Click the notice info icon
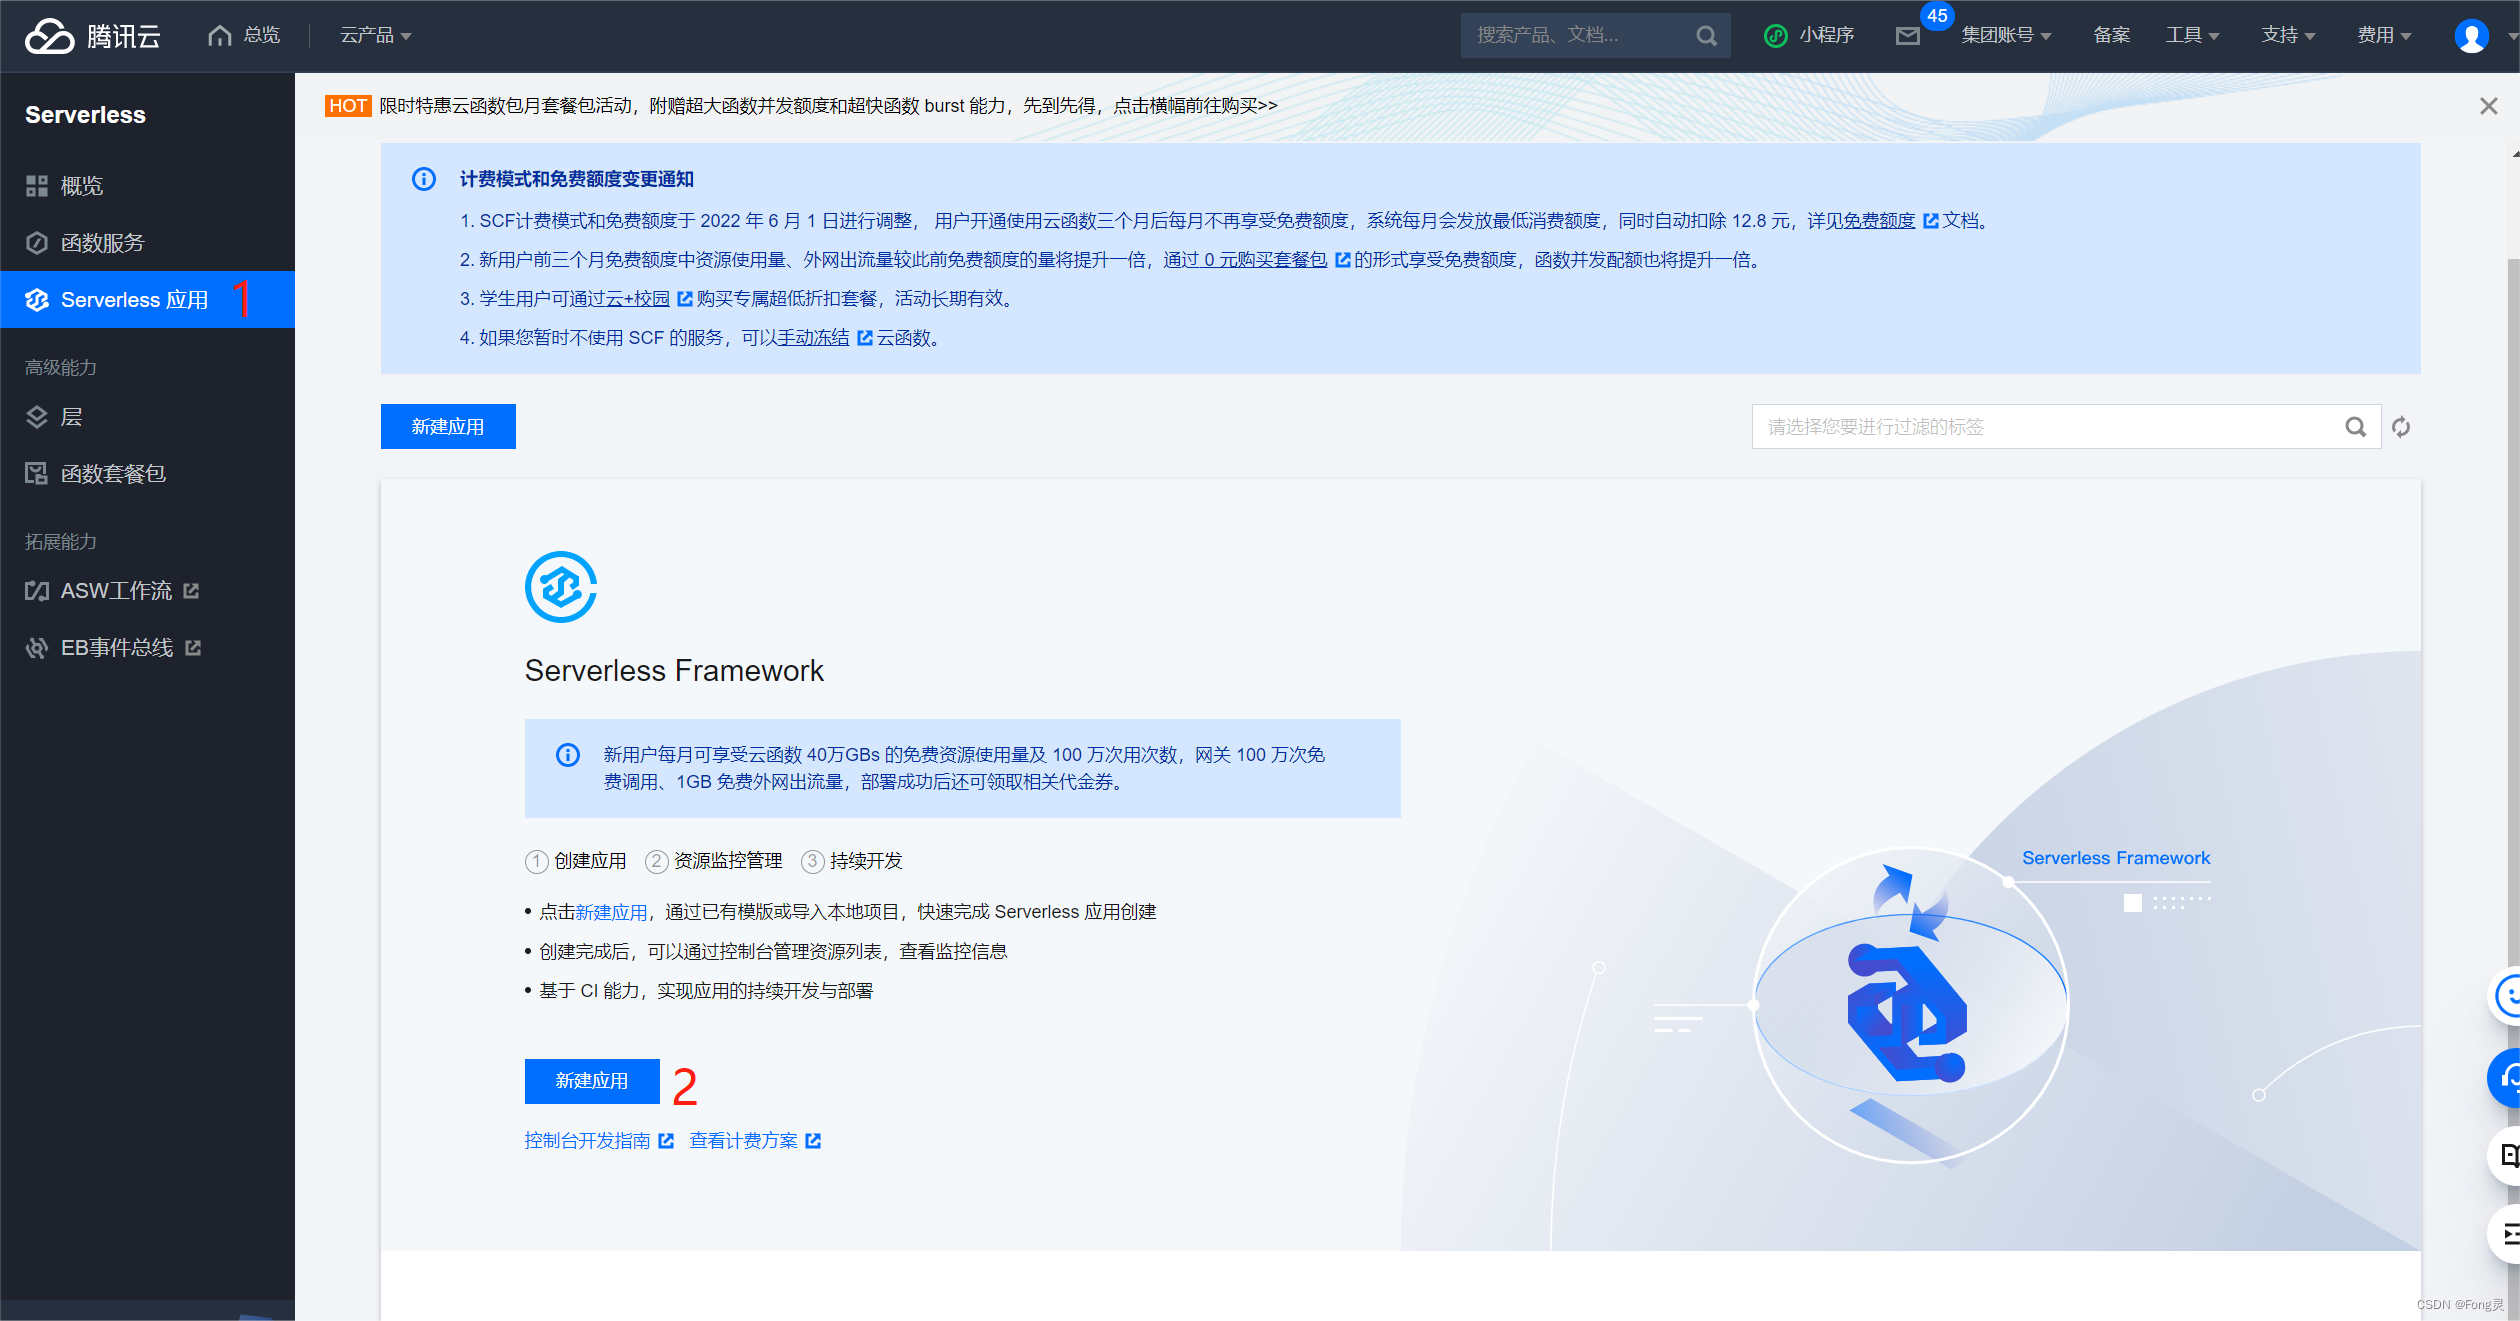 click(x=424, y=179)
